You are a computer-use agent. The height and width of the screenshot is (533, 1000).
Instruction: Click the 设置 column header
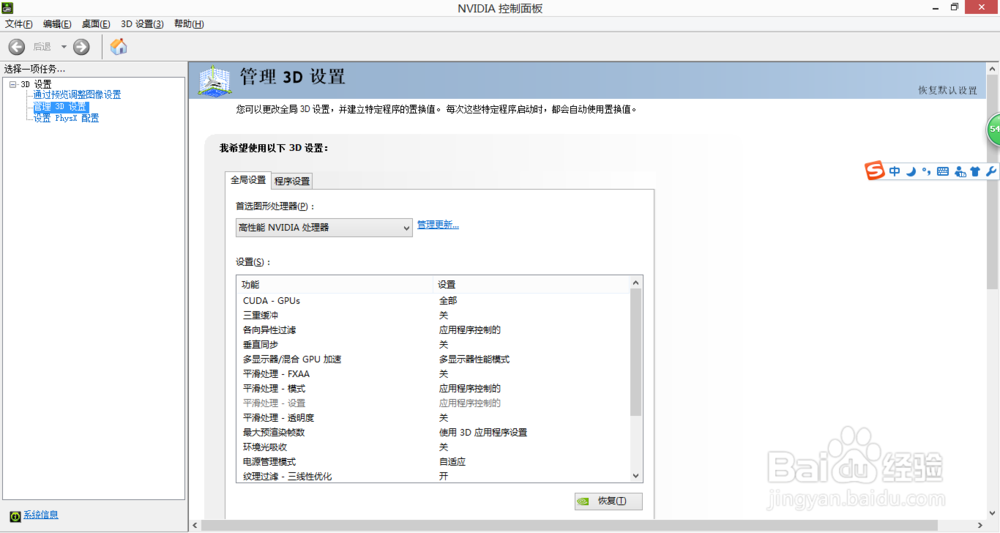[x=531, y=284]
